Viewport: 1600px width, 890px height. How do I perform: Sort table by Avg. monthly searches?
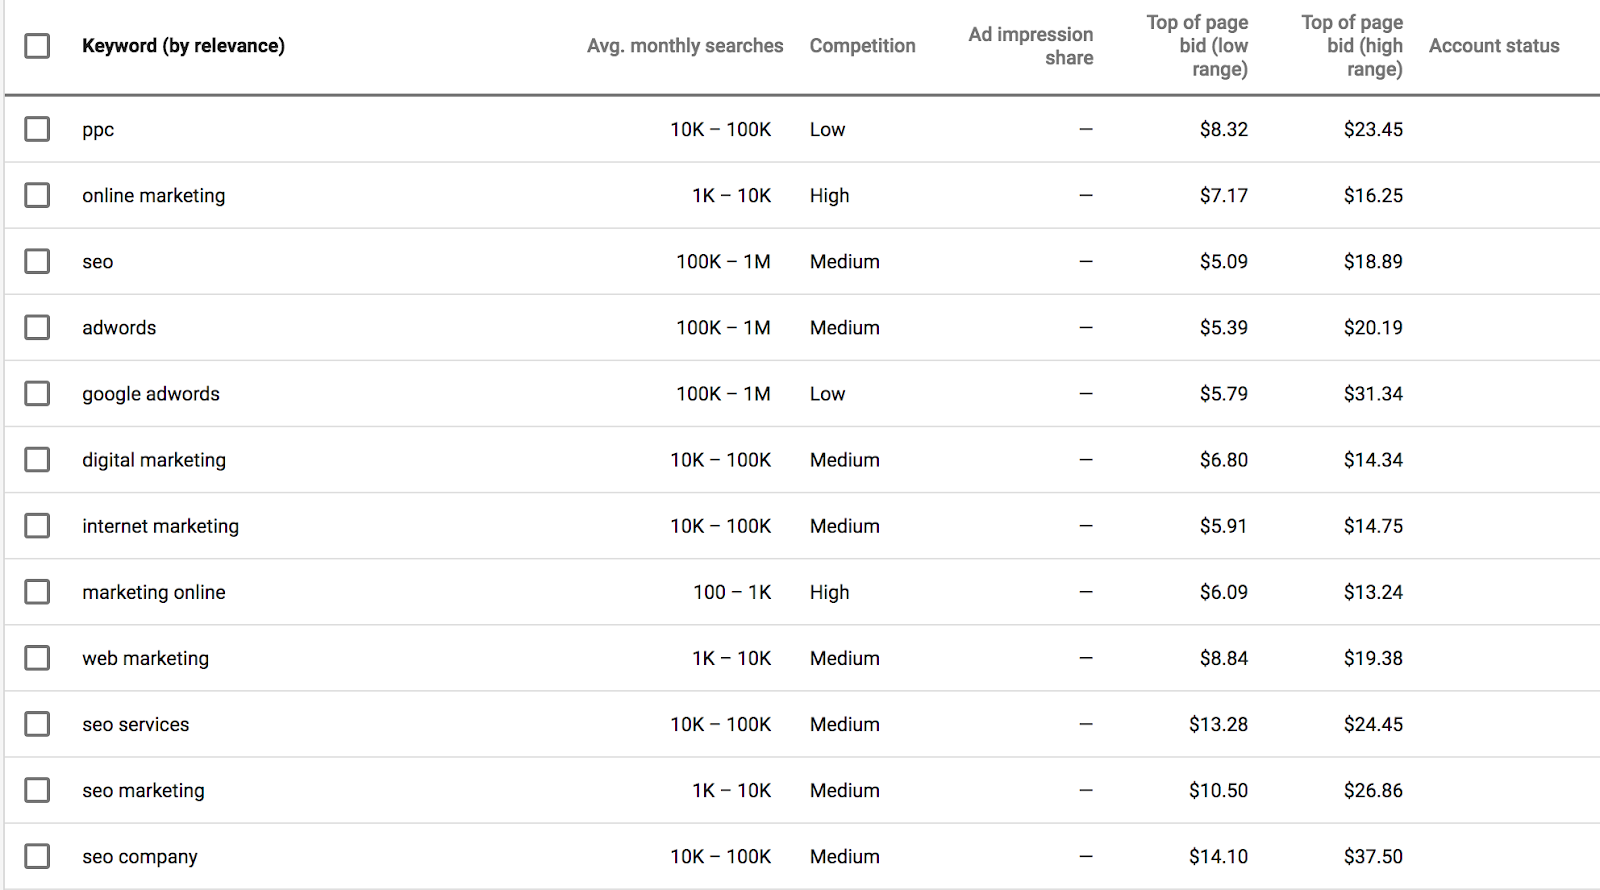[685, 46]
